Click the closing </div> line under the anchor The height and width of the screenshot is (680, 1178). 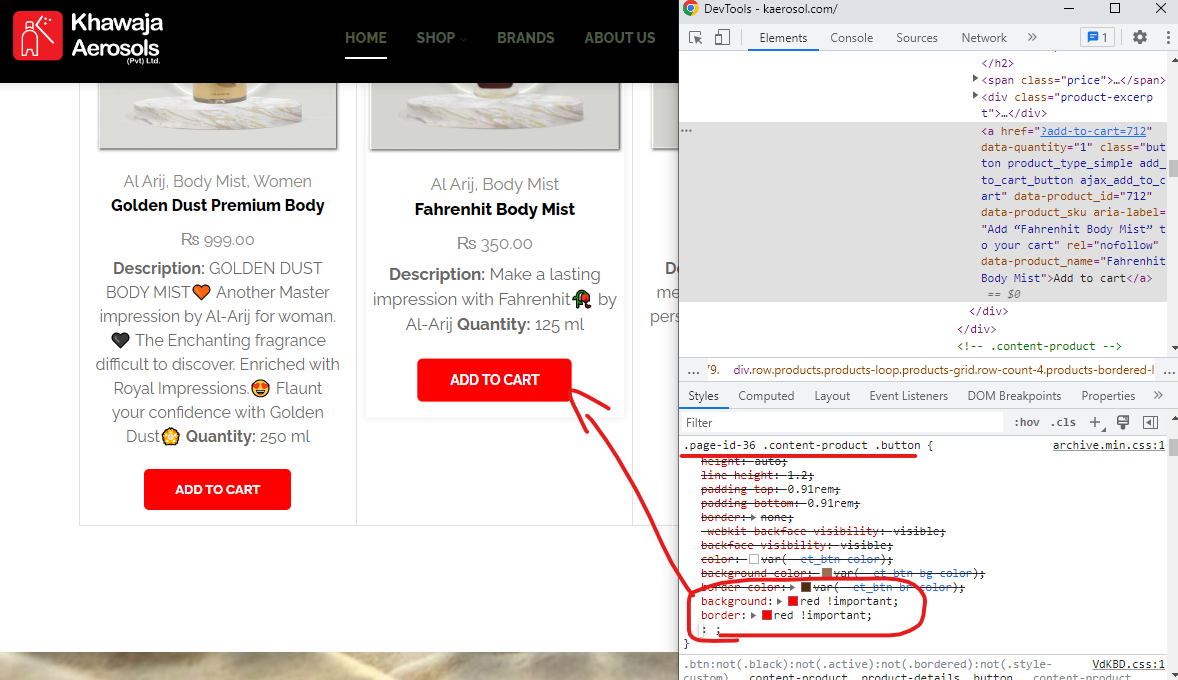coord(989,311)
